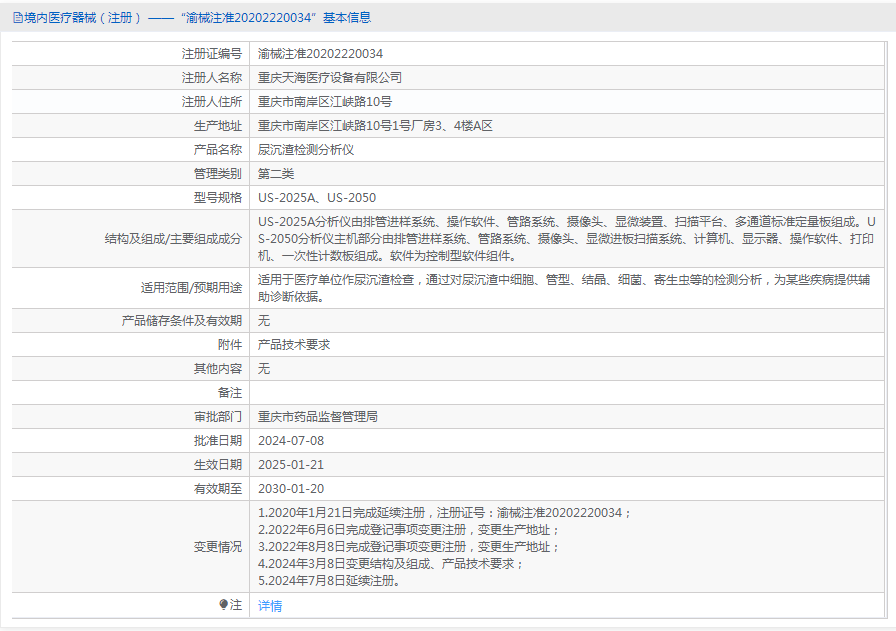Click the header title 境内医疗器械（注册）基本信息
This screenshot has height=631, width=896.
[x=197, y=18]
